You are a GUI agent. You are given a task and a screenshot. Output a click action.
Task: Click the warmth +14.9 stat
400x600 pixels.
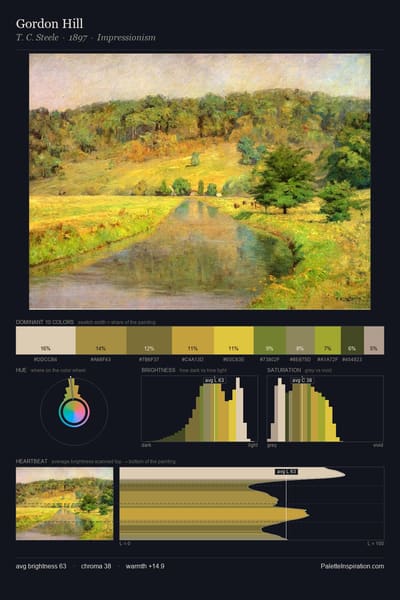145,566
